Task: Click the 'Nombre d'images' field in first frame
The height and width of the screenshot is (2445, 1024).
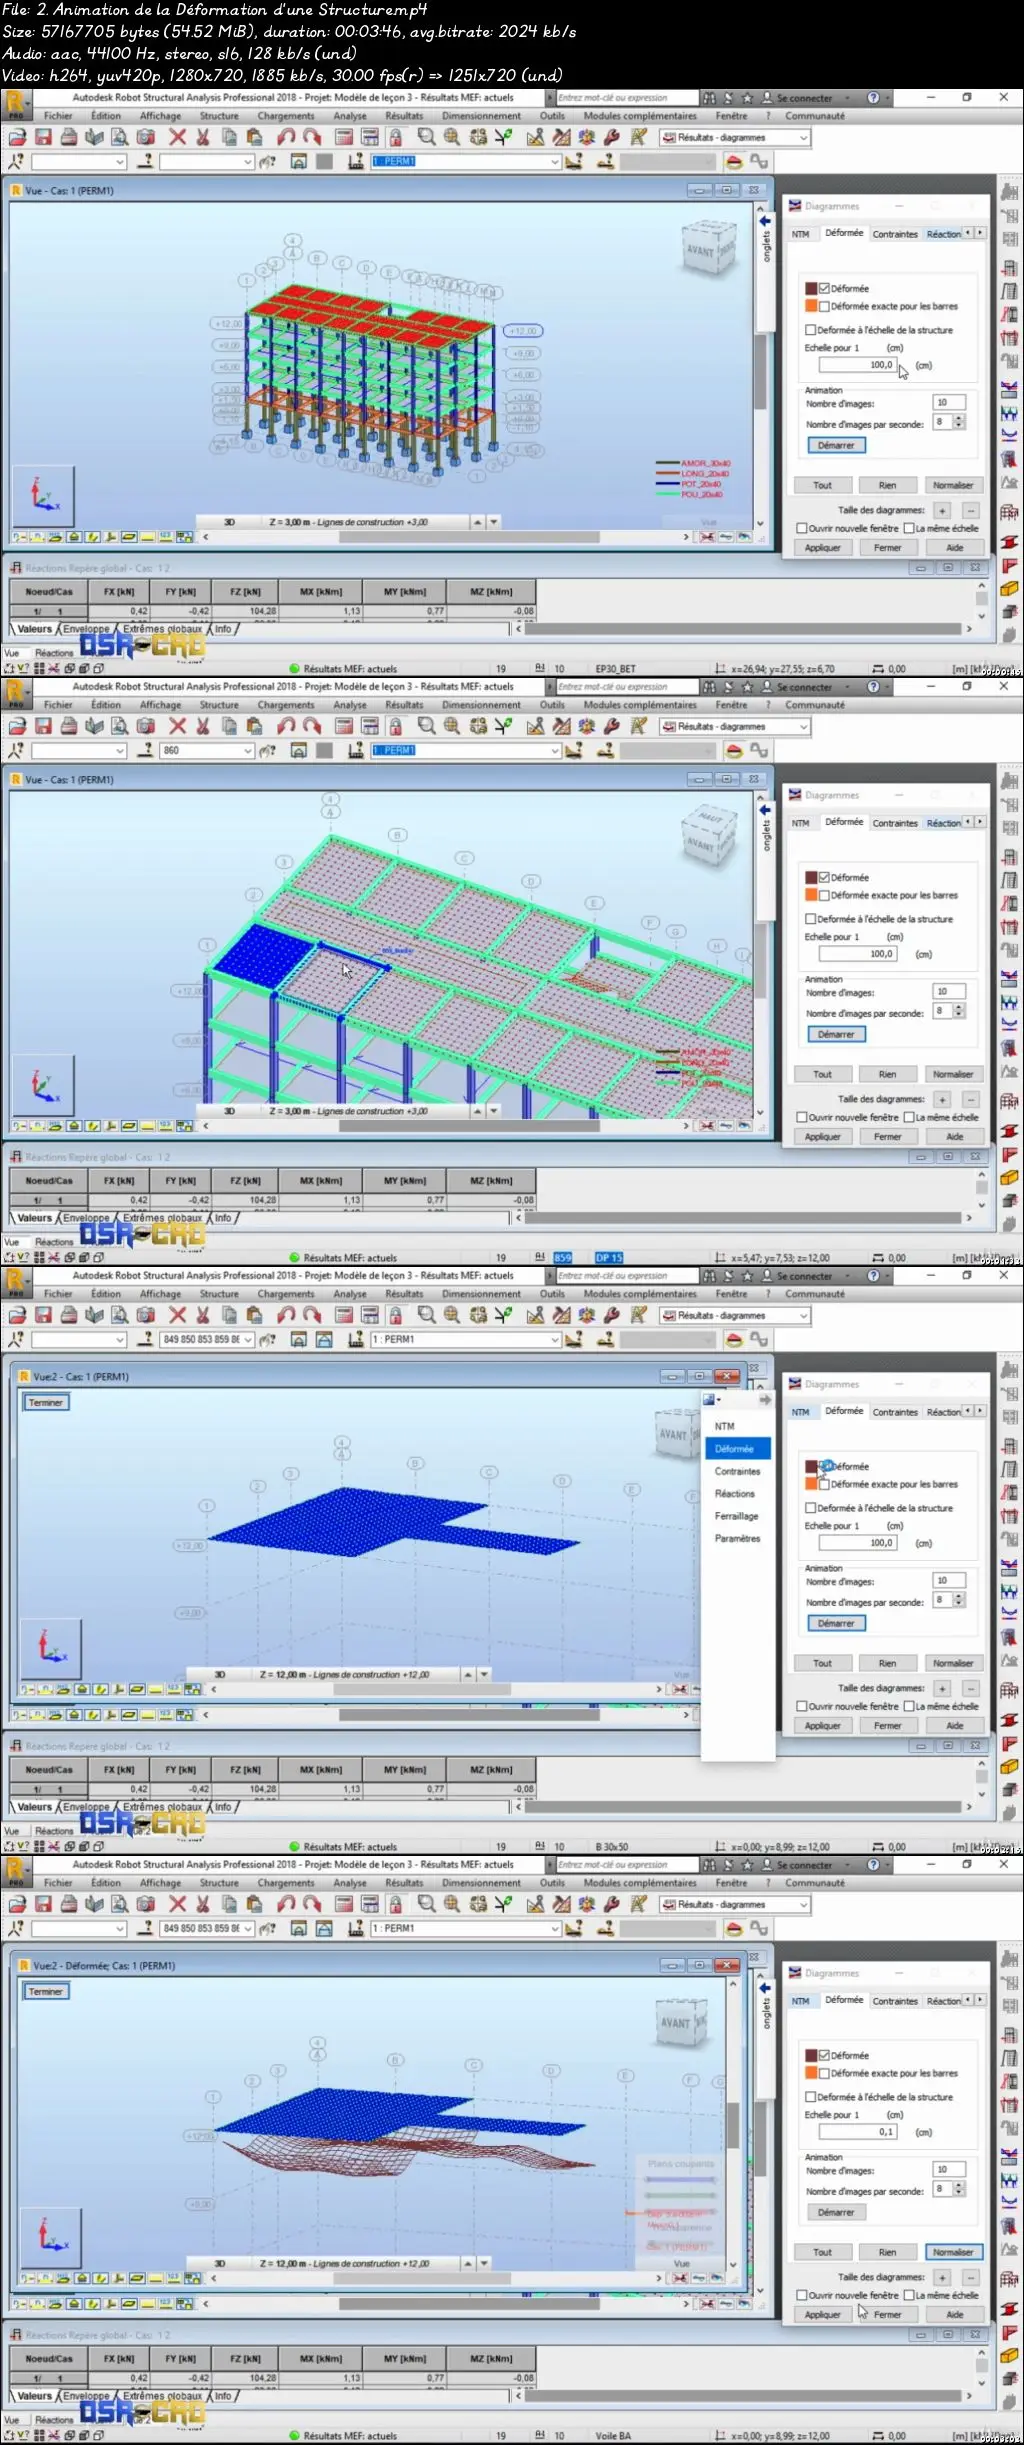Action: point(949,402)
